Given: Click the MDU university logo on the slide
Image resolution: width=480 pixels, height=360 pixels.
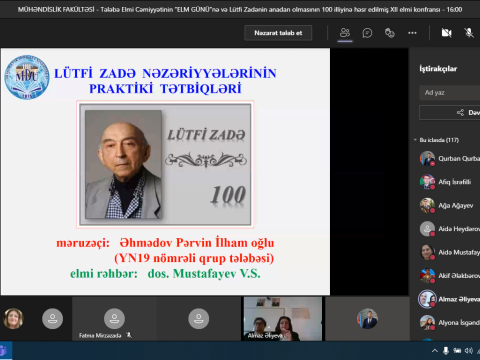Looking at the screenshot, I should tap(27, 77).
